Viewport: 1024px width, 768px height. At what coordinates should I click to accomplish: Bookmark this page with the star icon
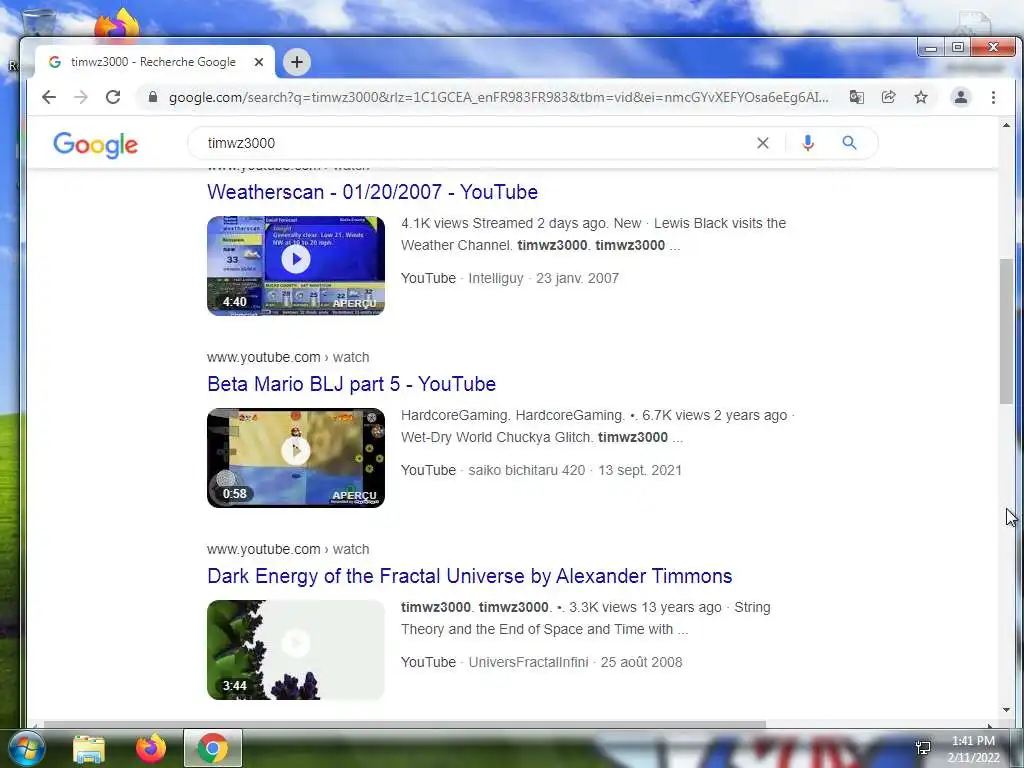point(921,97)
